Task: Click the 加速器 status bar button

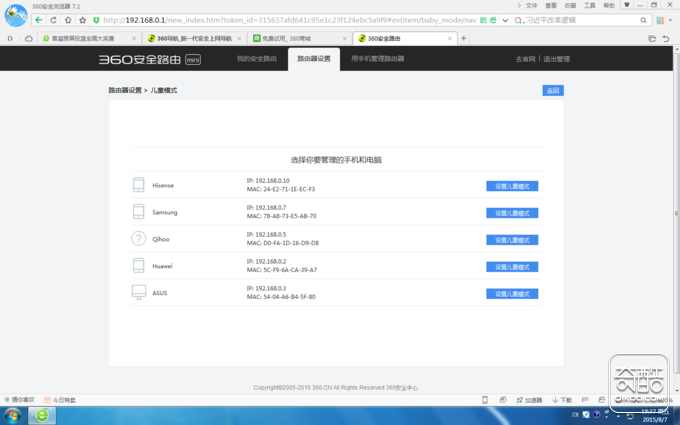Action: pos(529,400)
